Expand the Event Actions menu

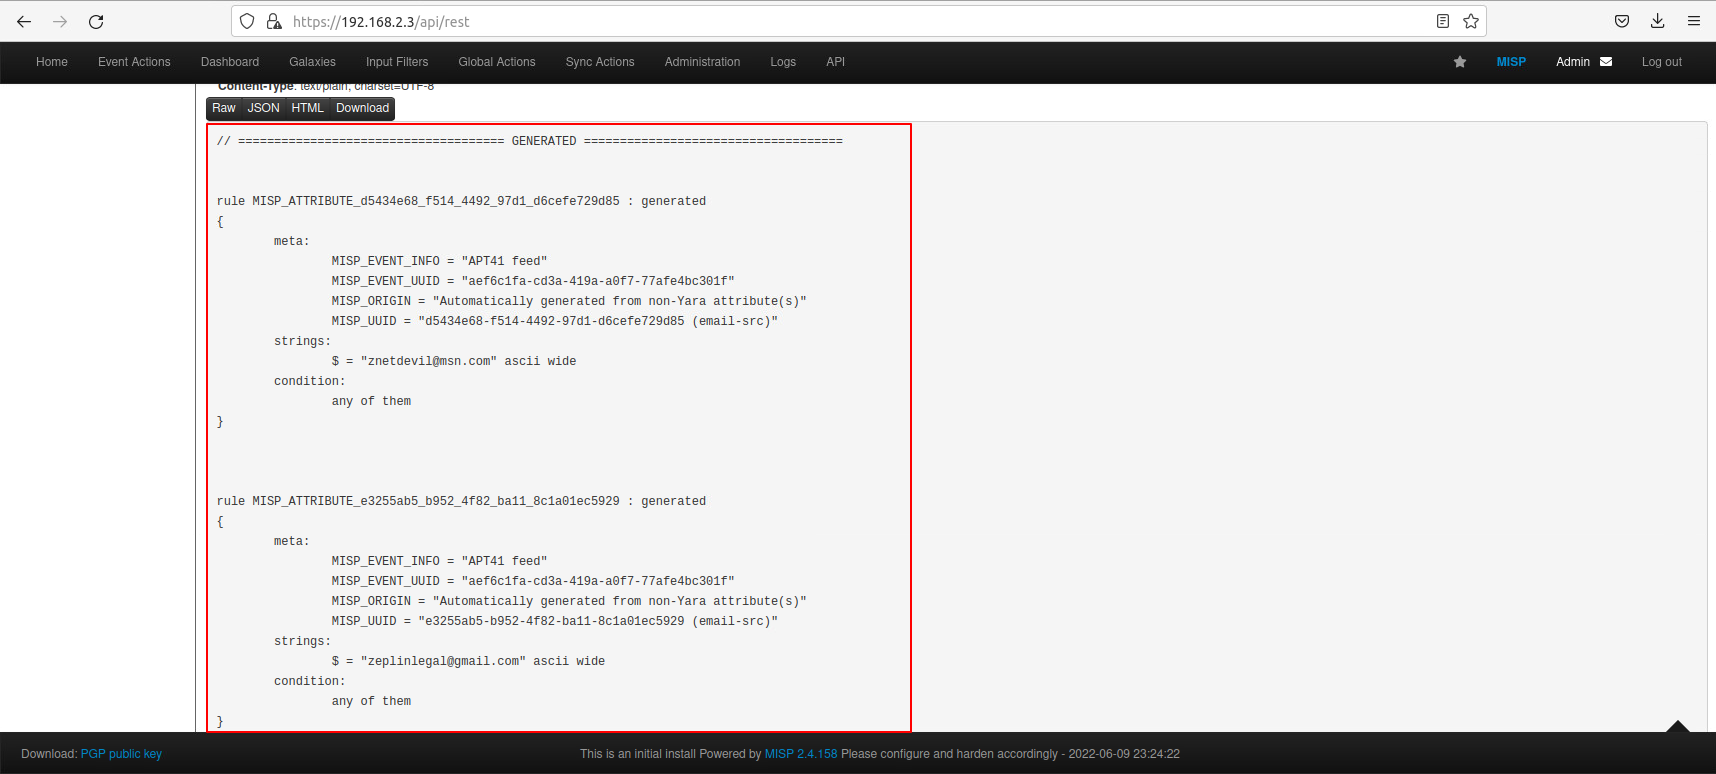pos(134,62)
